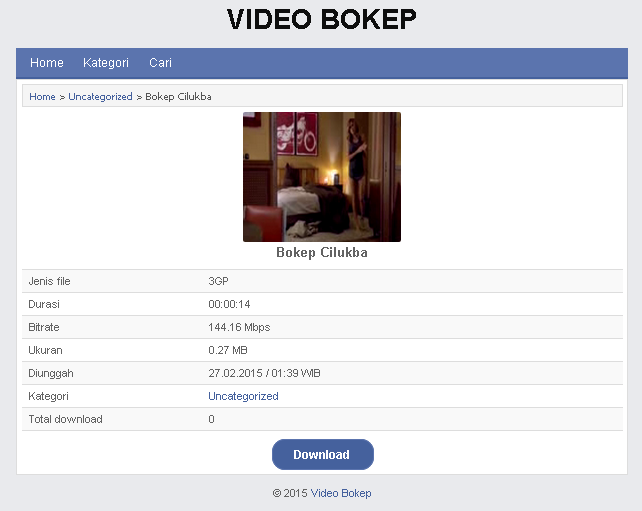The height and width of the screenshot is (511, 642).
Task: Click the Bokep Cilukba breadcrumb text
Action: pyautogui.click(x=178, y=97)
